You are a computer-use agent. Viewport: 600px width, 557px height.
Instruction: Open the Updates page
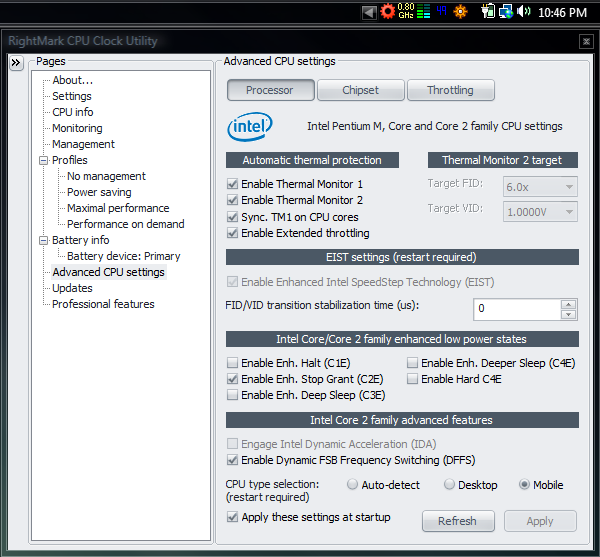pyautogui.click(x=72, y=288)
